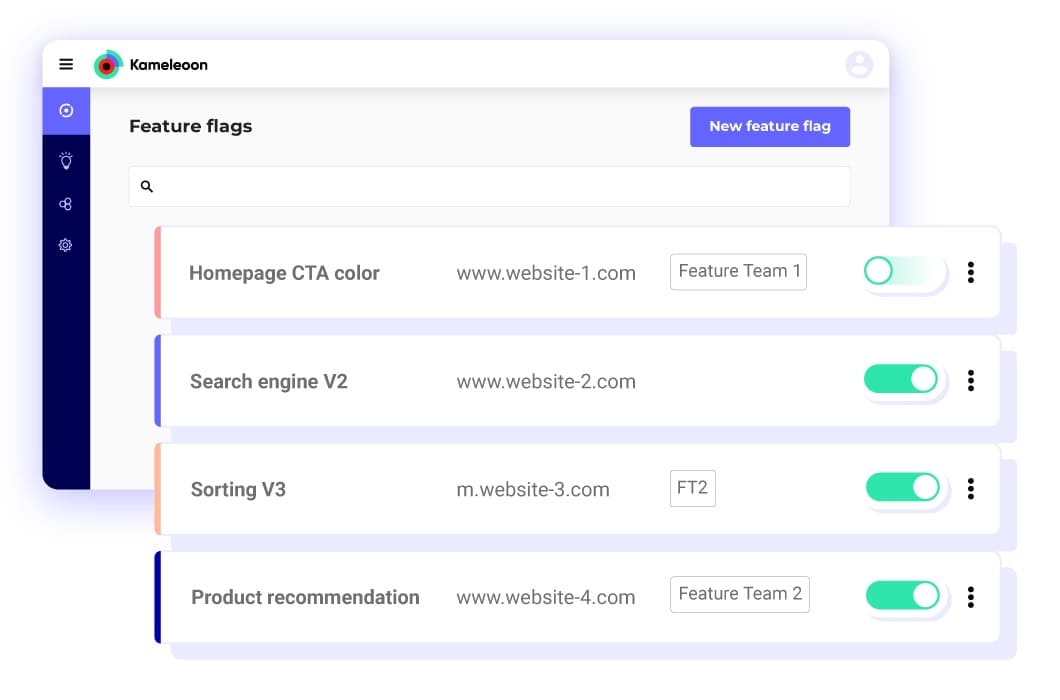Select the Sorting V3 title
This screenshot has width=1060, height=700.
[238, 490]
